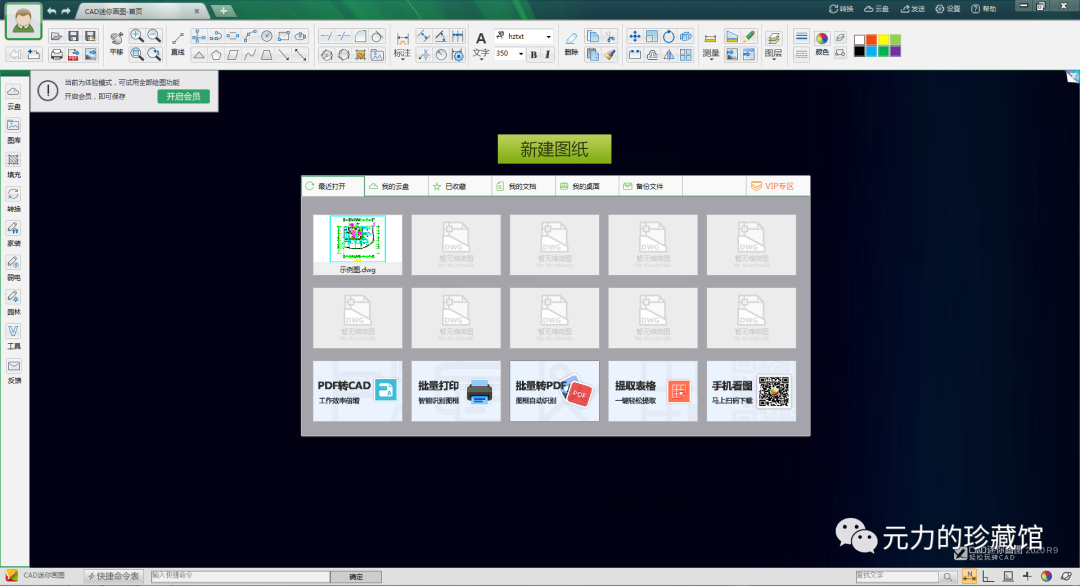Open the VIP专区 tab
The width and height of the screenshot is (1080, 586).
click(x=778, y=186)
